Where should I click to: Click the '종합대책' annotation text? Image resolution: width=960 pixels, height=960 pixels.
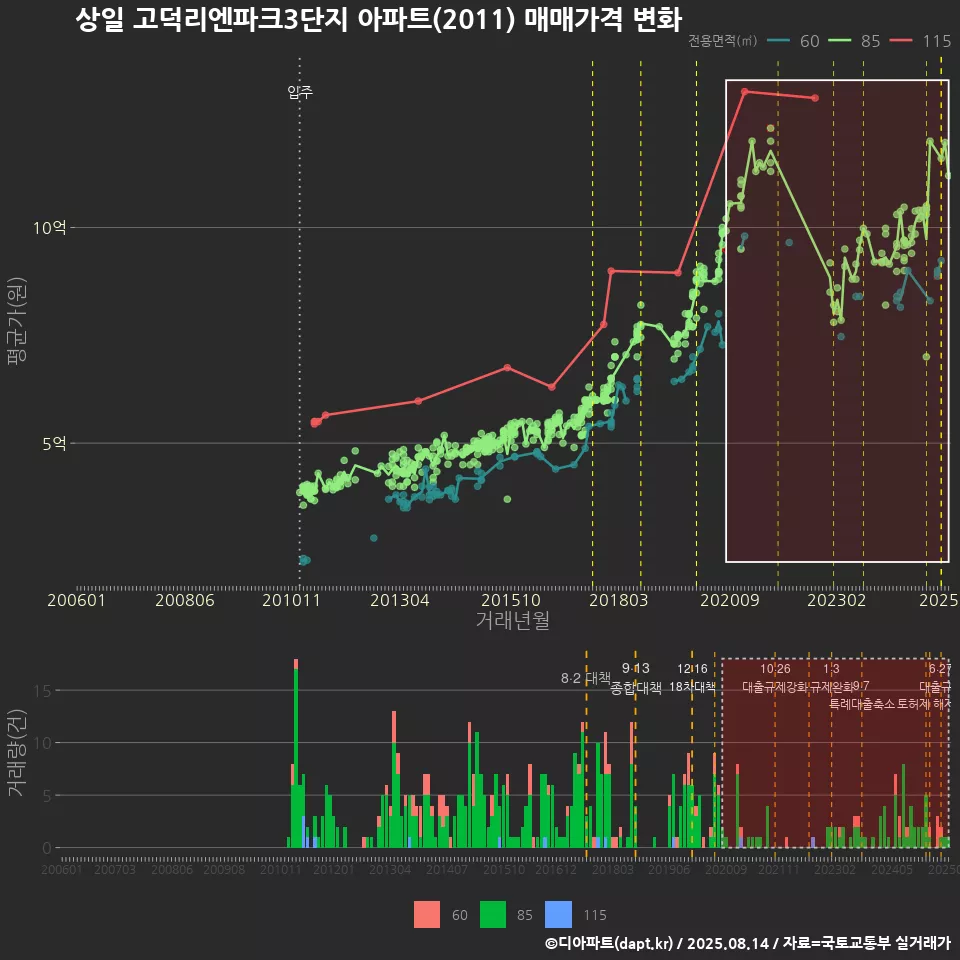pos(636,688)
